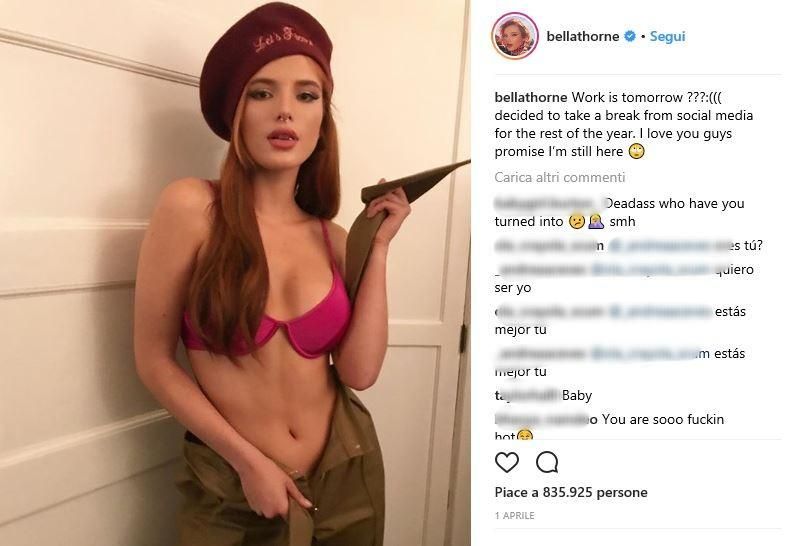This screenshot has height=546, width=790.
Task: Click the eye-roll emoji in the caption
Action: coord(637,151)
